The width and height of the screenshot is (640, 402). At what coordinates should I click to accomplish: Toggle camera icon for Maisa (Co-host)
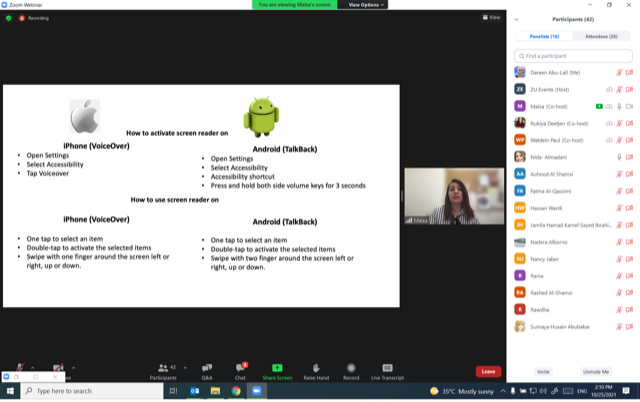click(x=629, y=105)
